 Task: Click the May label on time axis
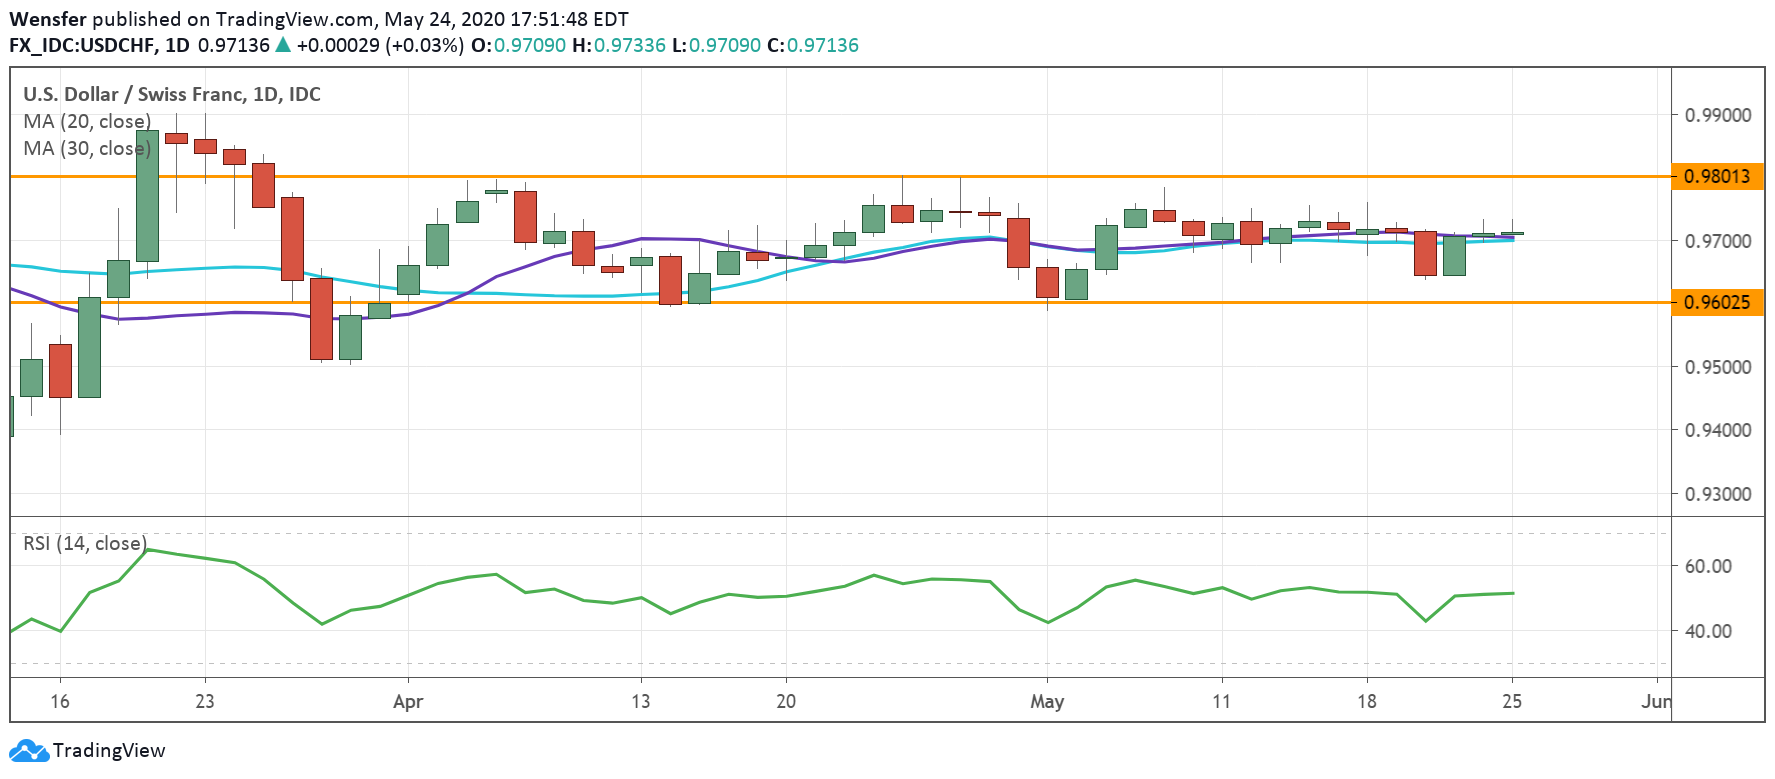click(1047, 701)
